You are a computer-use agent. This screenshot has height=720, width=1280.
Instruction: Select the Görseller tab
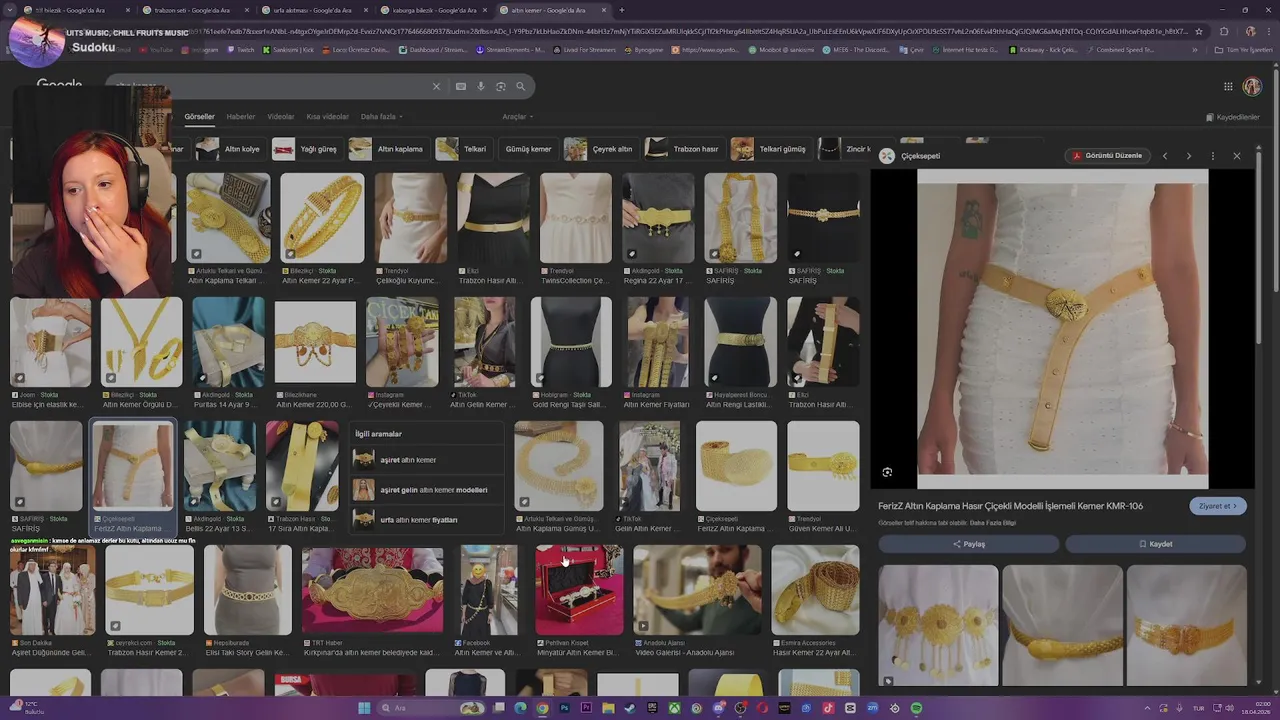[x=199, y=117]
